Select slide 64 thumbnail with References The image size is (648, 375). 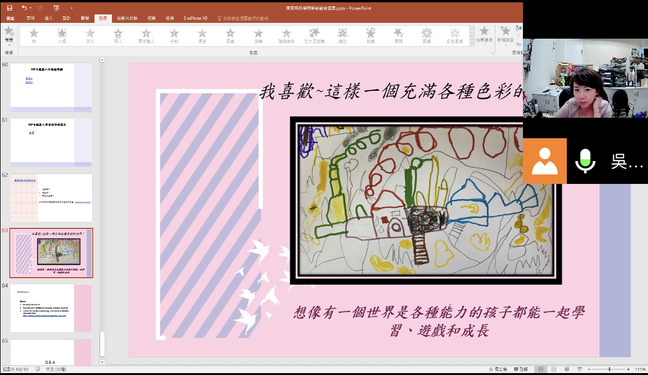click(51, 308)
